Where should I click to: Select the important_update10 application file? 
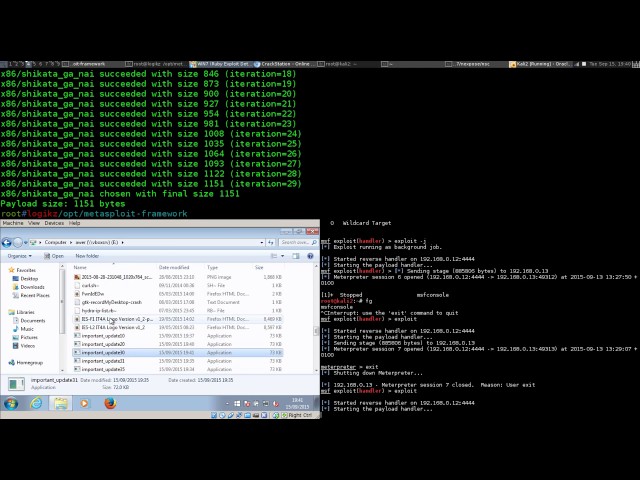178,336
